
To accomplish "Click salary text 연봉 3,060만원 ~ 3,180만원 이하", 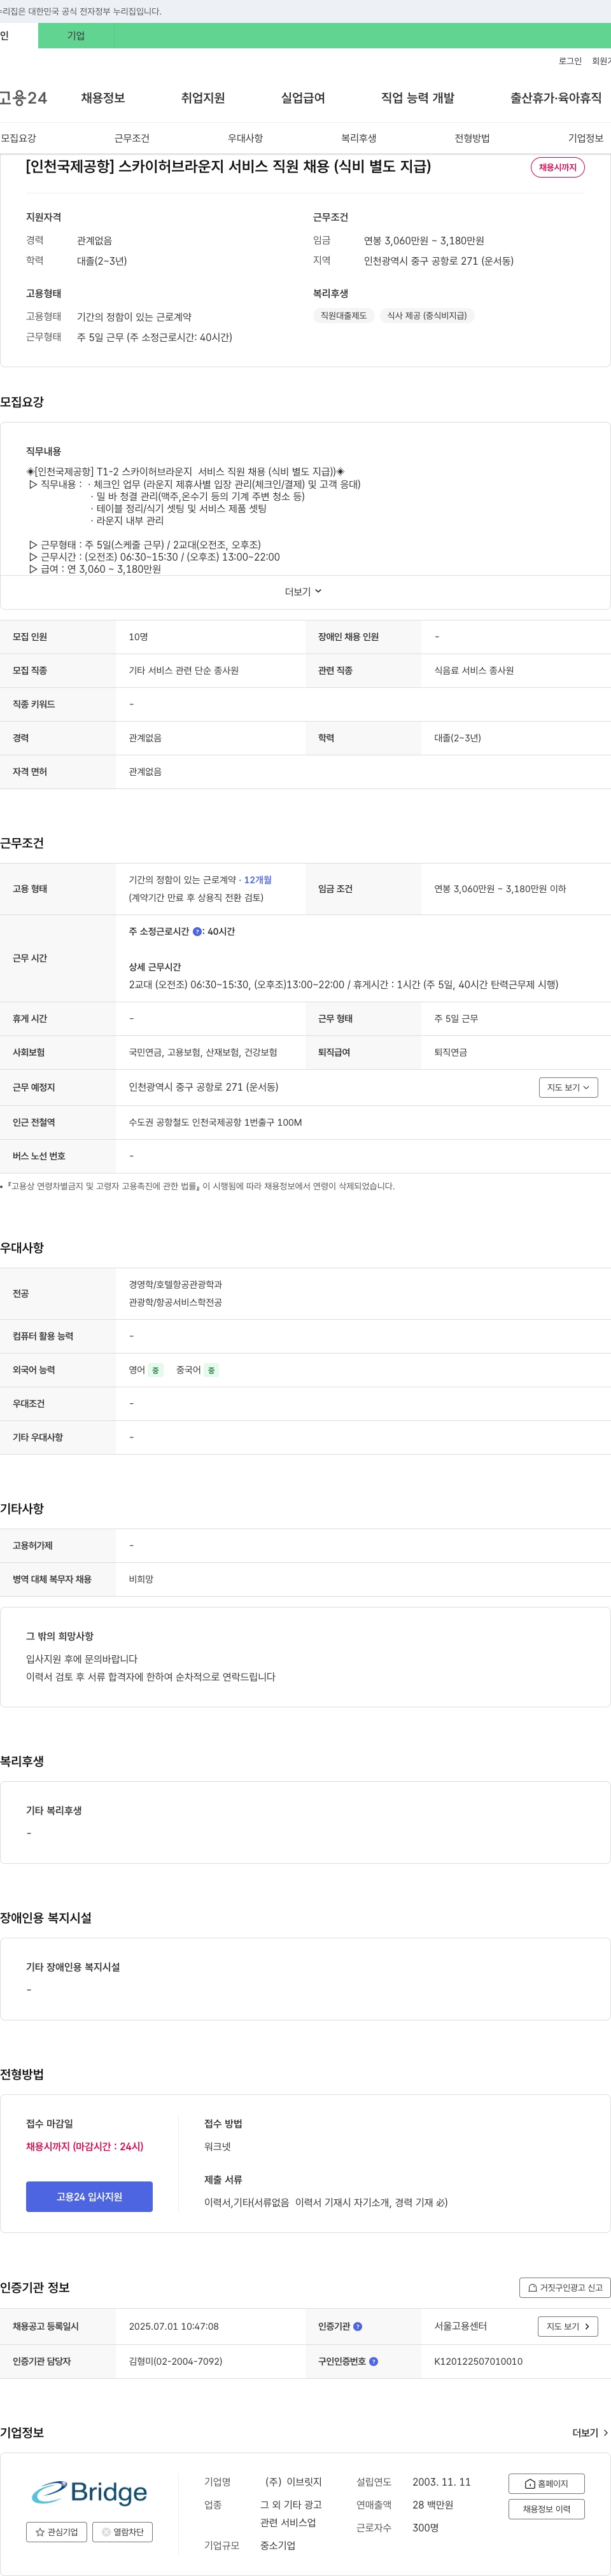I will tap(500, 888).
